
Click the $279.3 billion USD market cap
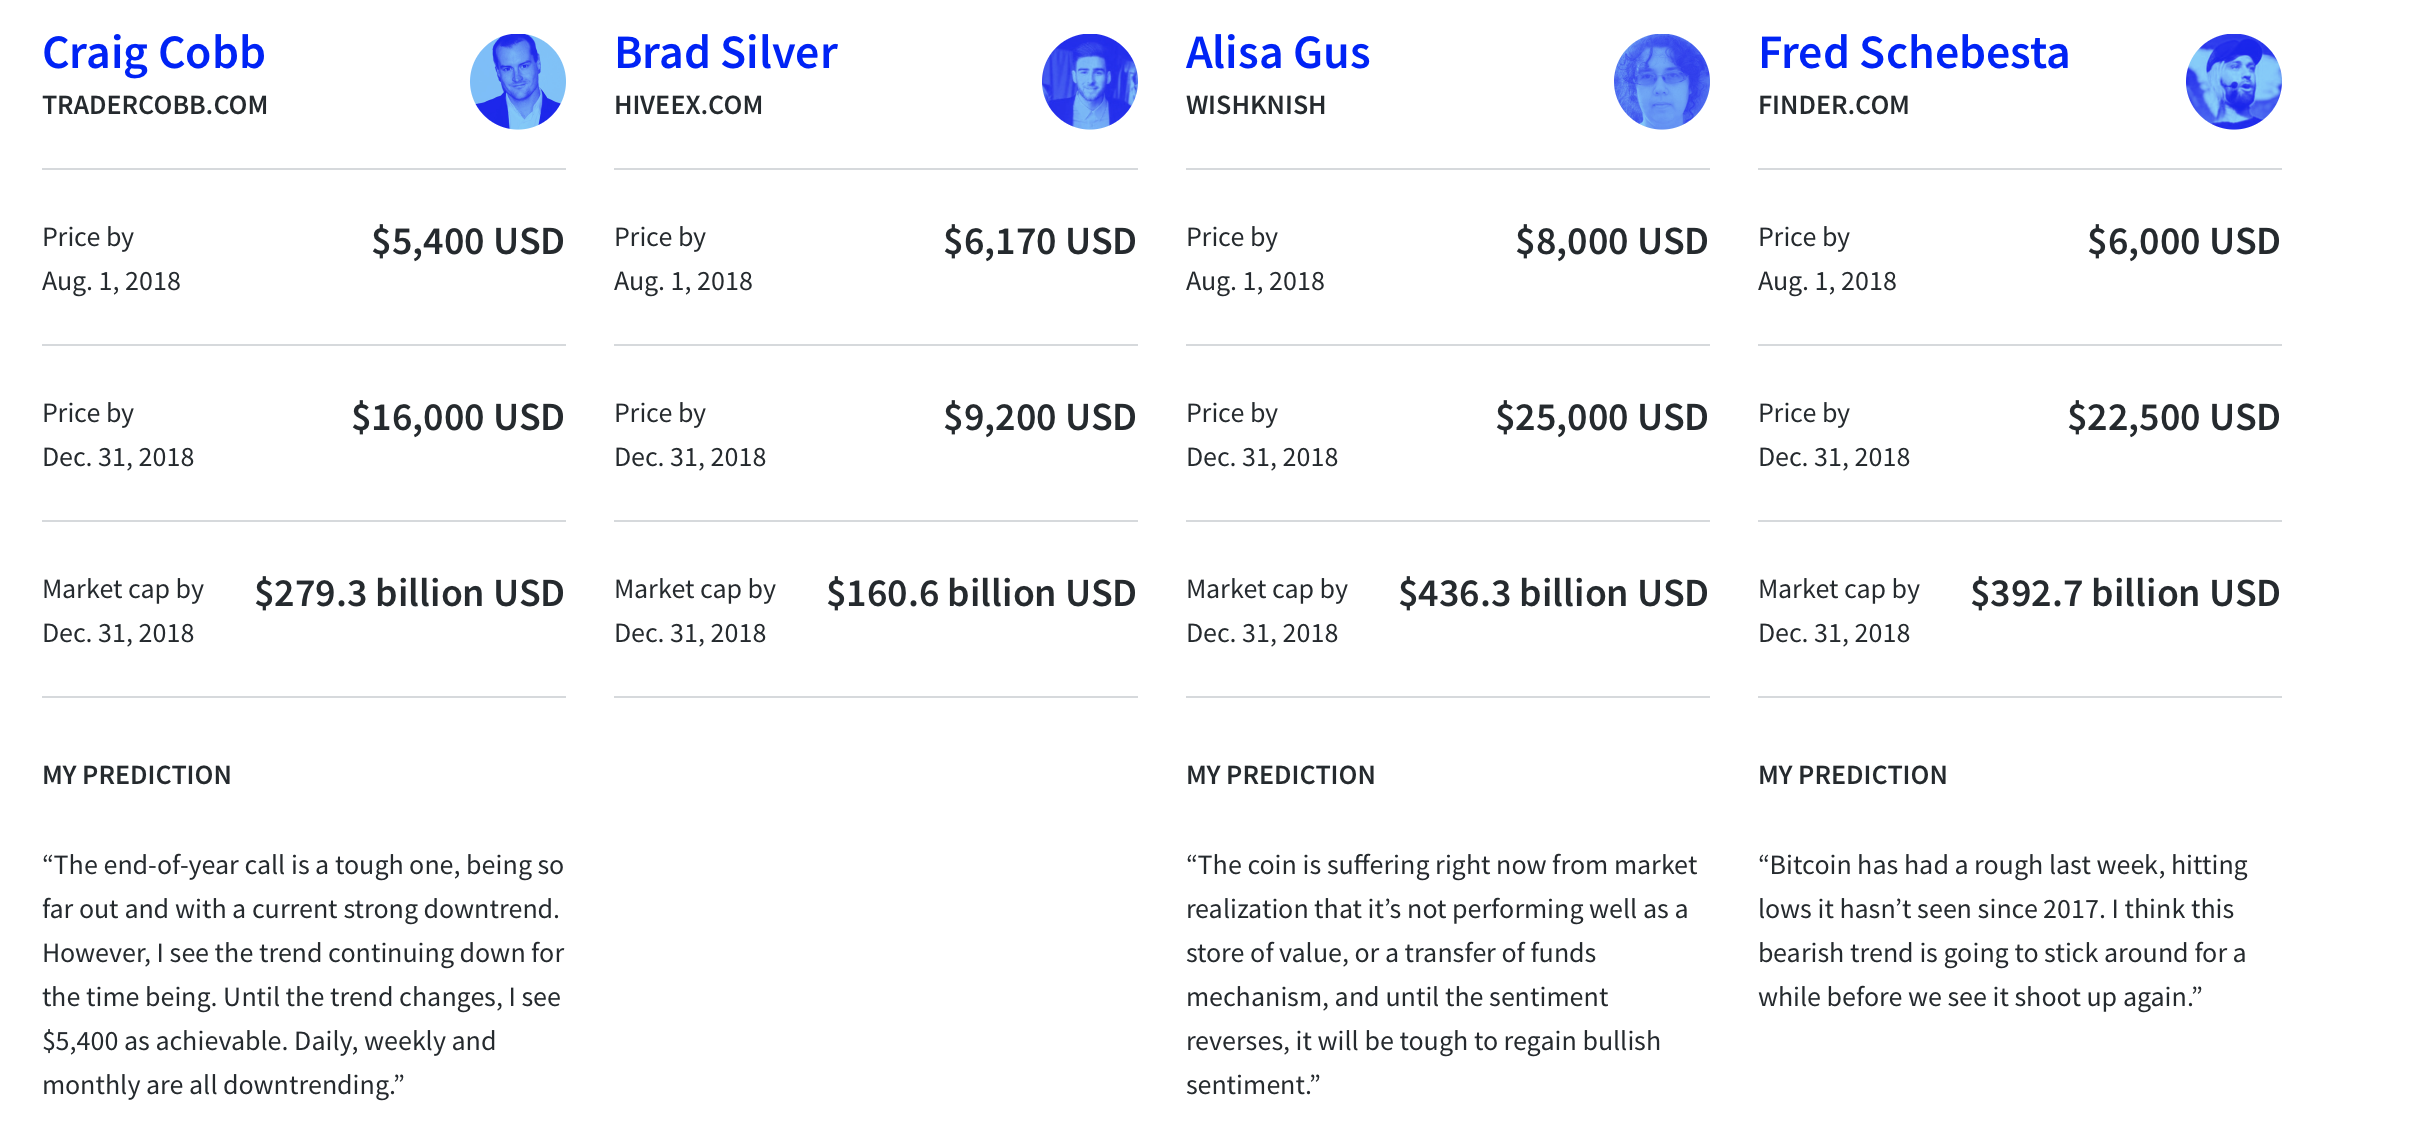coord(409,594)
